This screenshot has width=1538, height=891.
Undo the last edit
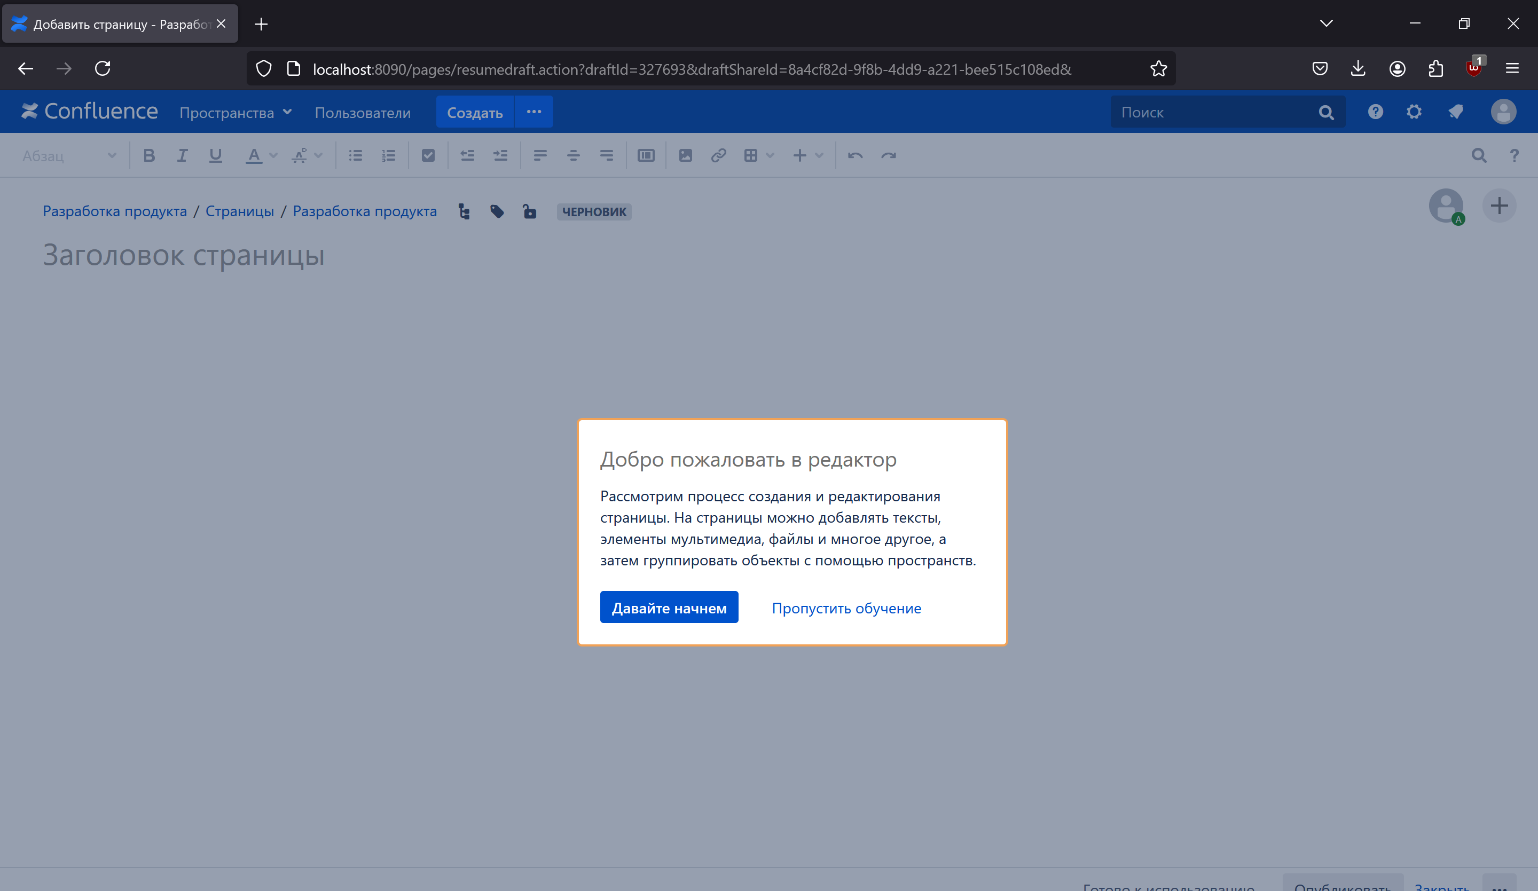[855, 156]
